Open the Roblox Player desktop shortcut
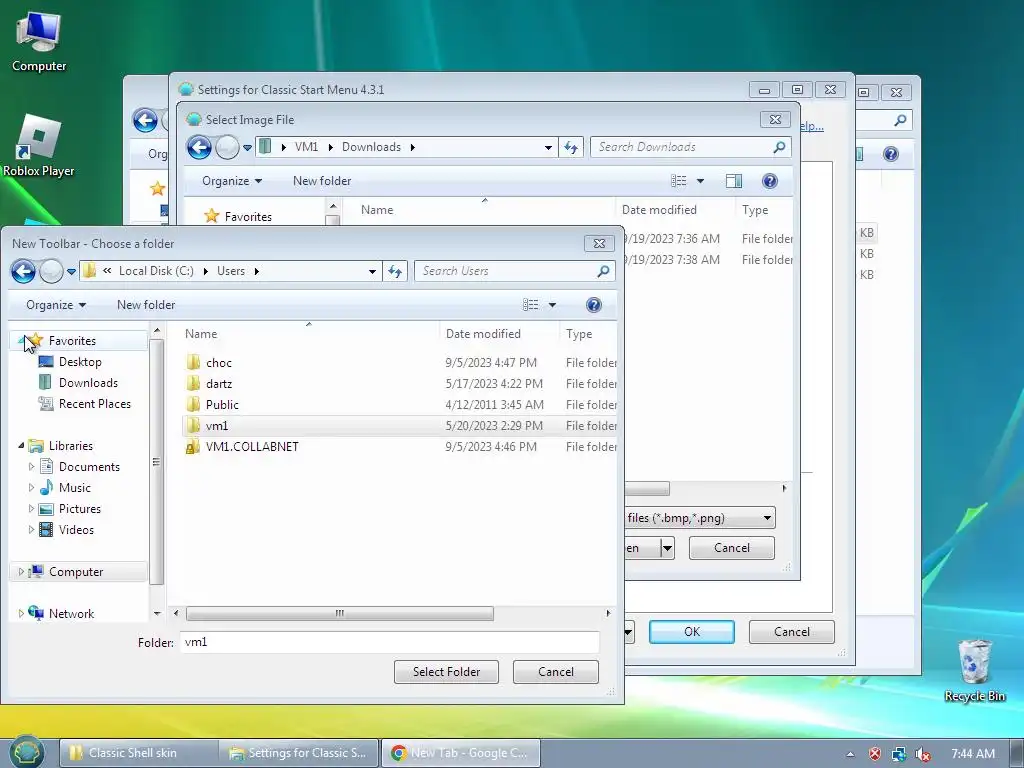The image size is (1024, 768). 39,146
